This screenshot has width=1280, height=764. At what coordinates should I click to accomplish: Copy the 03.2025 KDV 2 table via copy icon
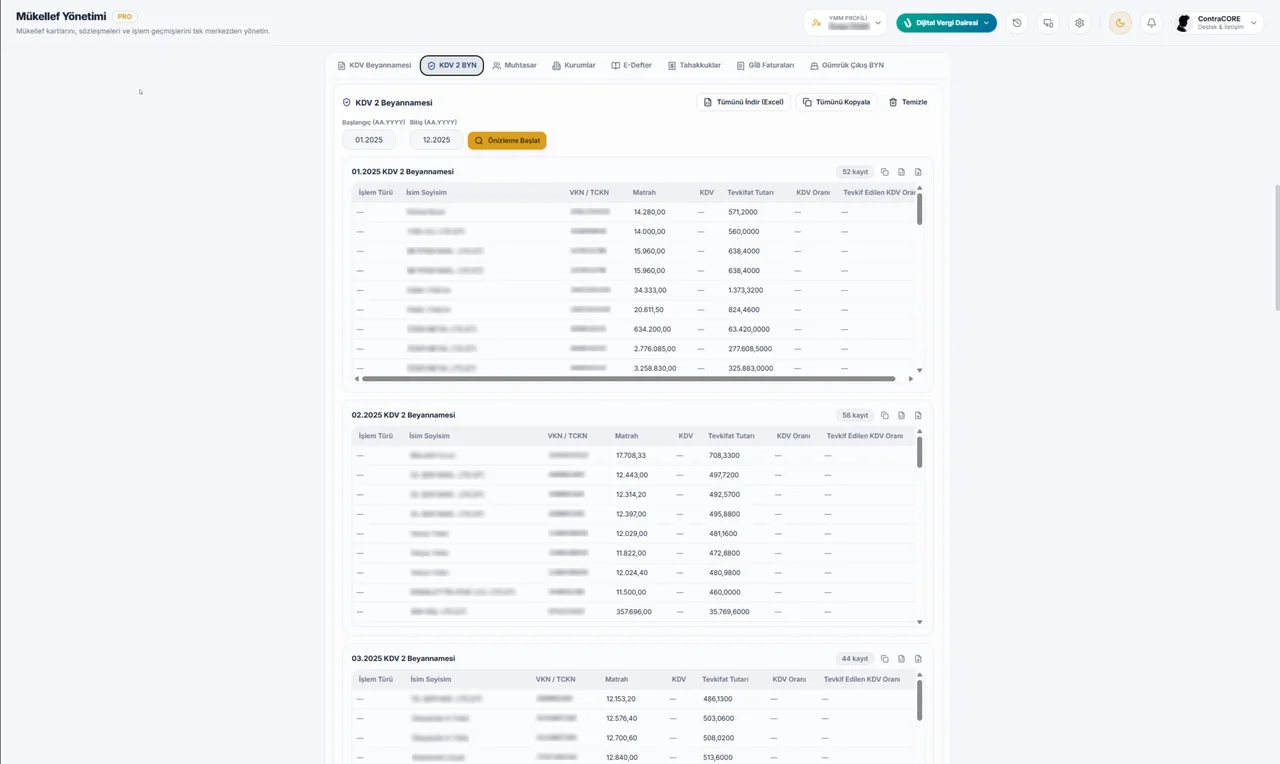(885, 659)
